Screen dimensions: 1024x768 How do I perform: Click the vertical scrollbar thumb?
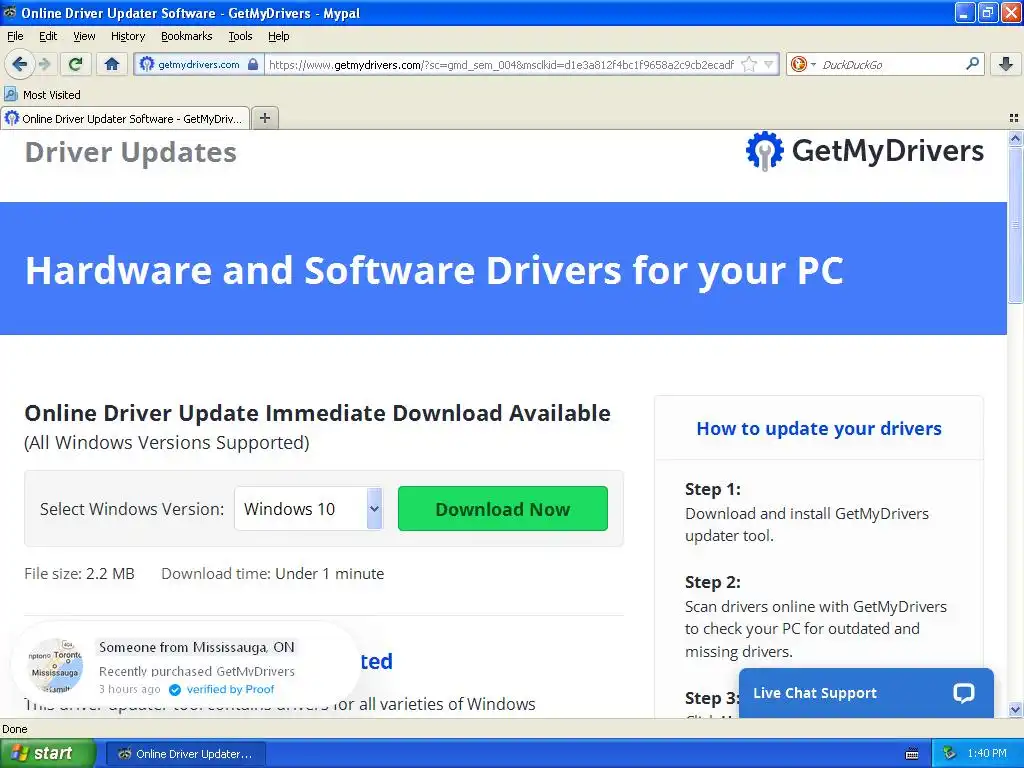1015,224
